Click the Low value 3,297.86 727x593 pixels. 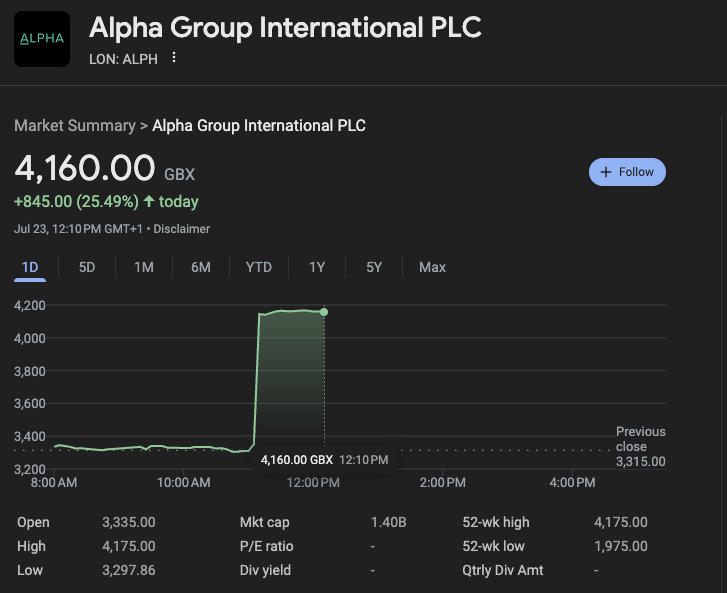coord(129,570)
